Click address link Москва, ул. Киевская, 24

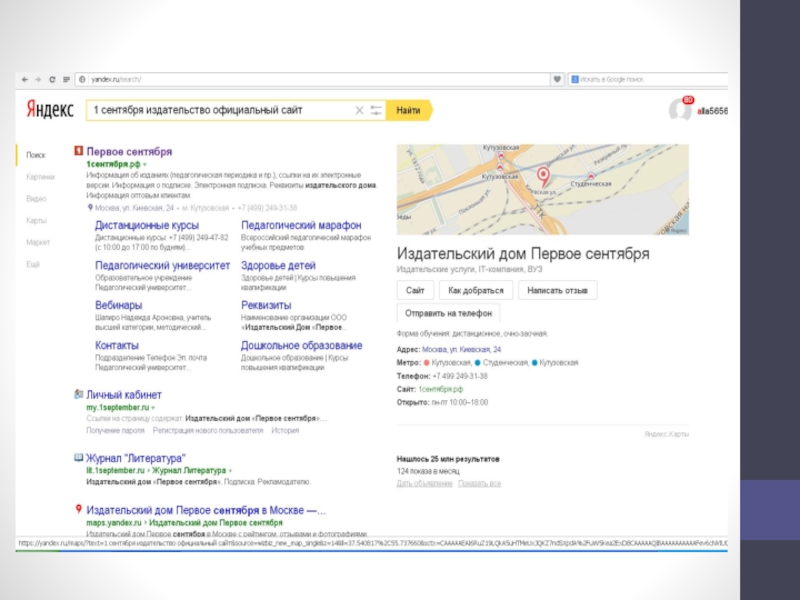click(461, 349)
